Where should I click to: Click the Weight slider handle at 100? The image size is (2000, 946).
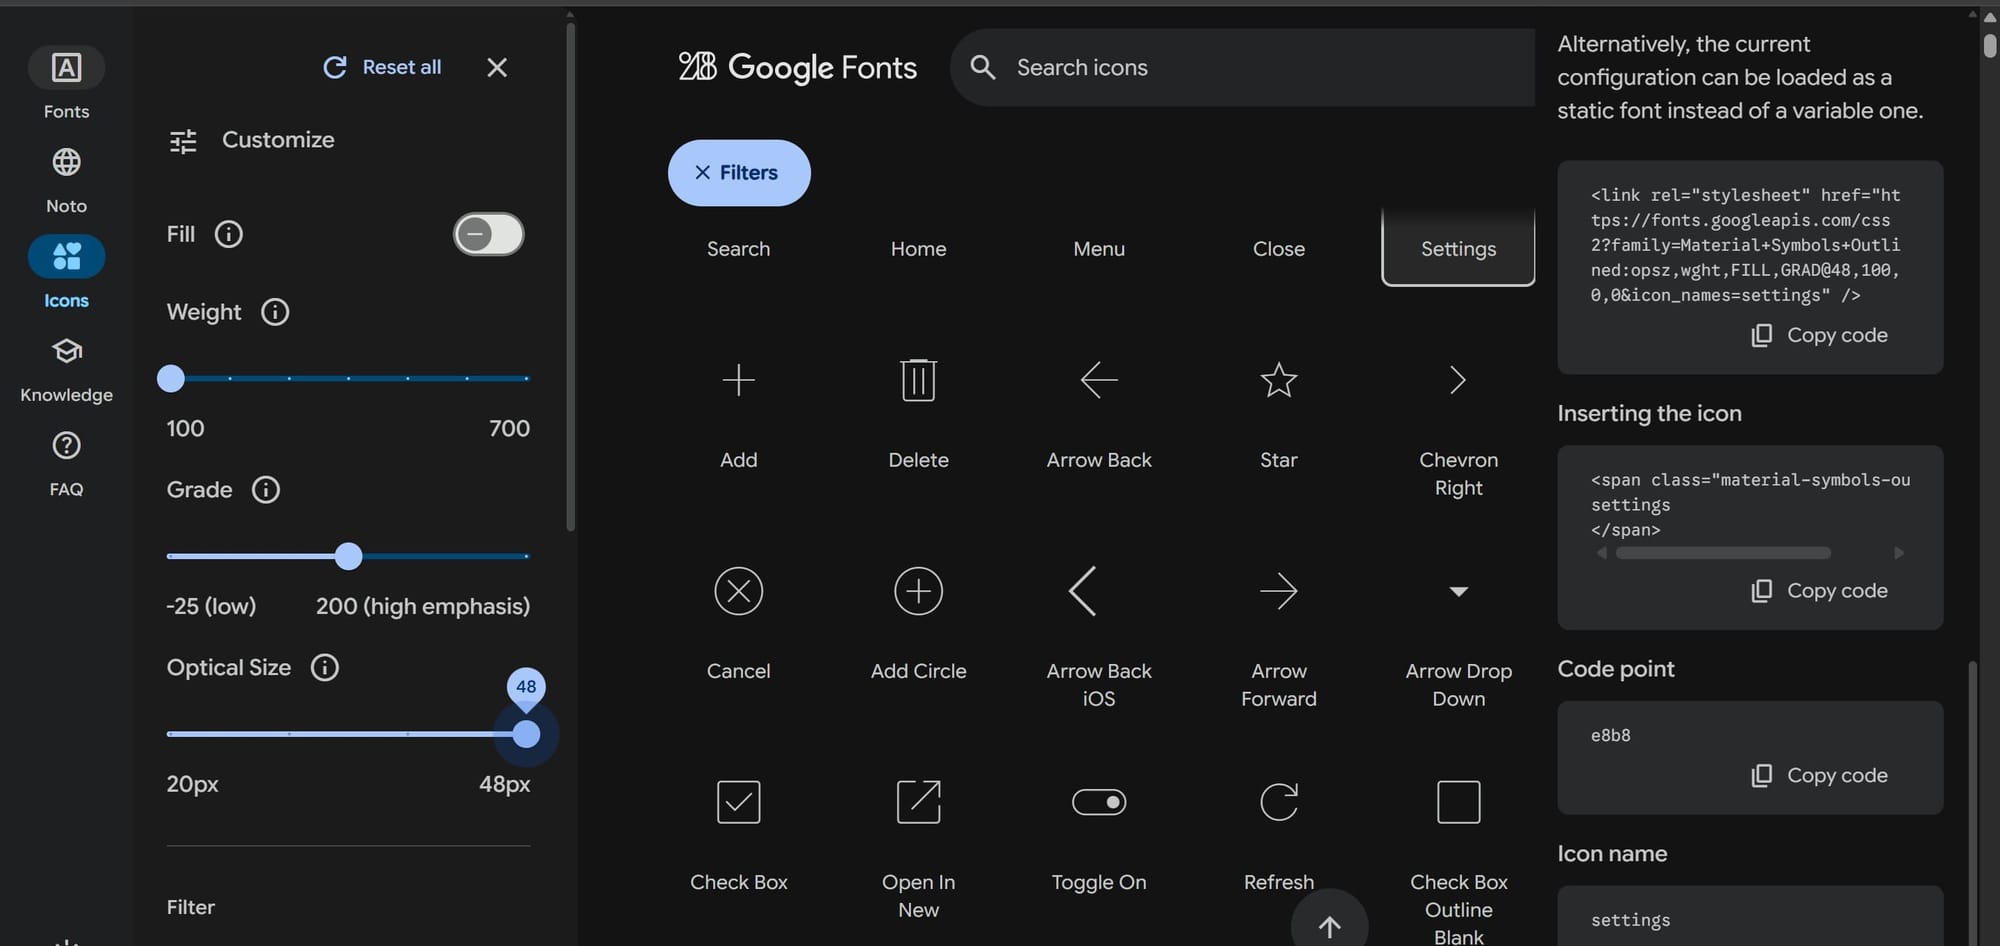tap(171, 378)
